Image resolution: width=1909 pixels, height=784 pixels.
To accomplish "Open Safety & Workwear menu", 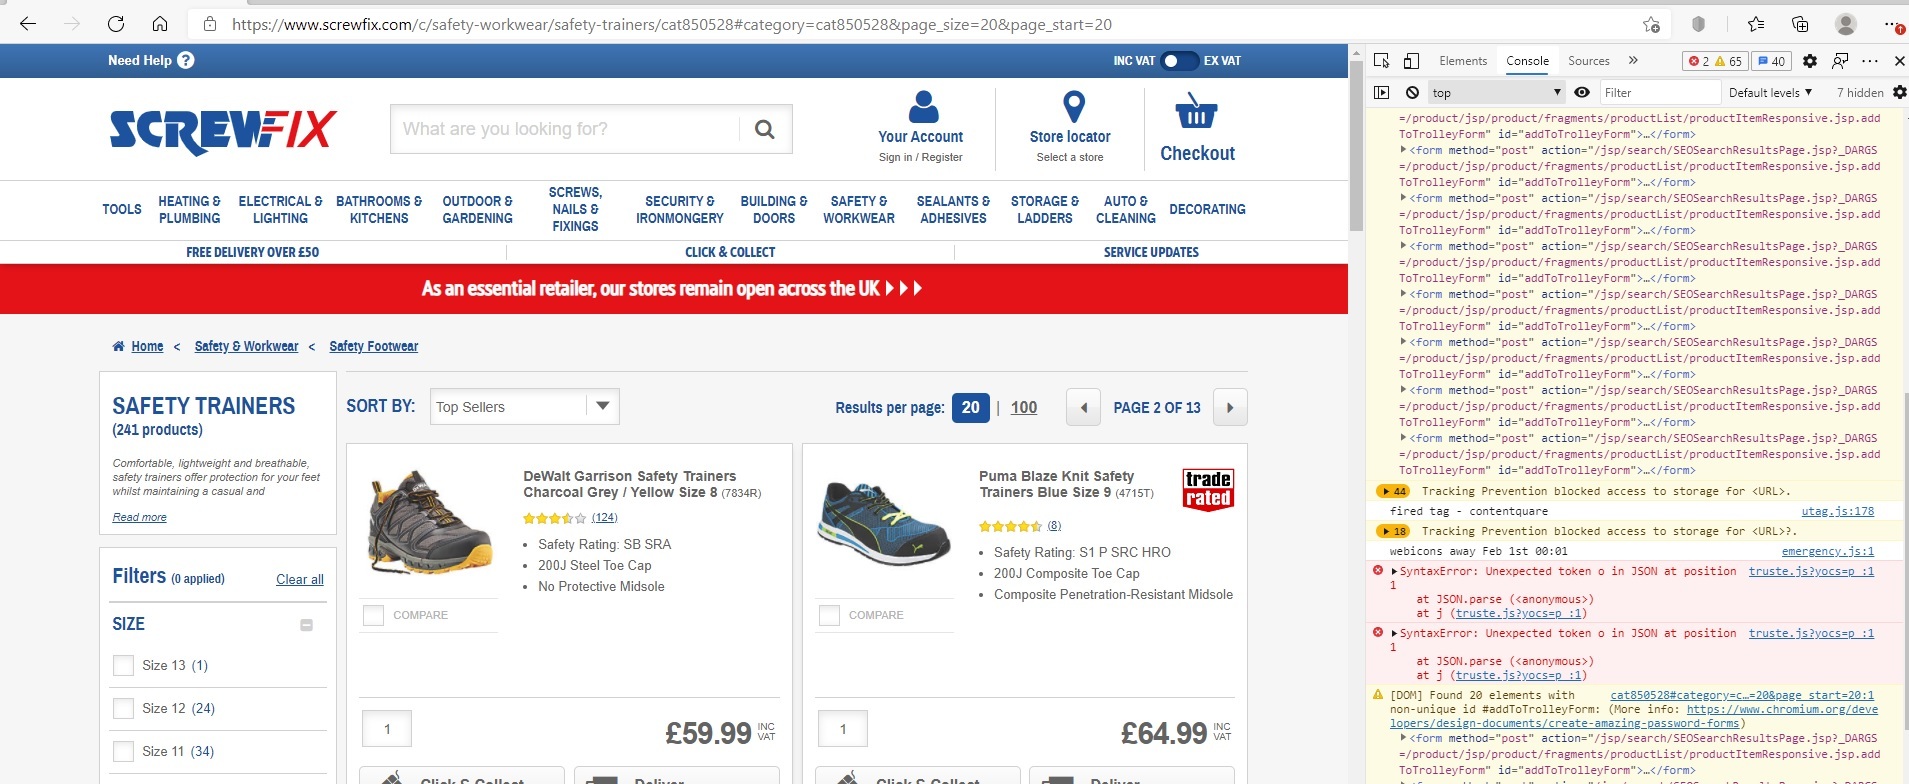I will tap(859, 209).
